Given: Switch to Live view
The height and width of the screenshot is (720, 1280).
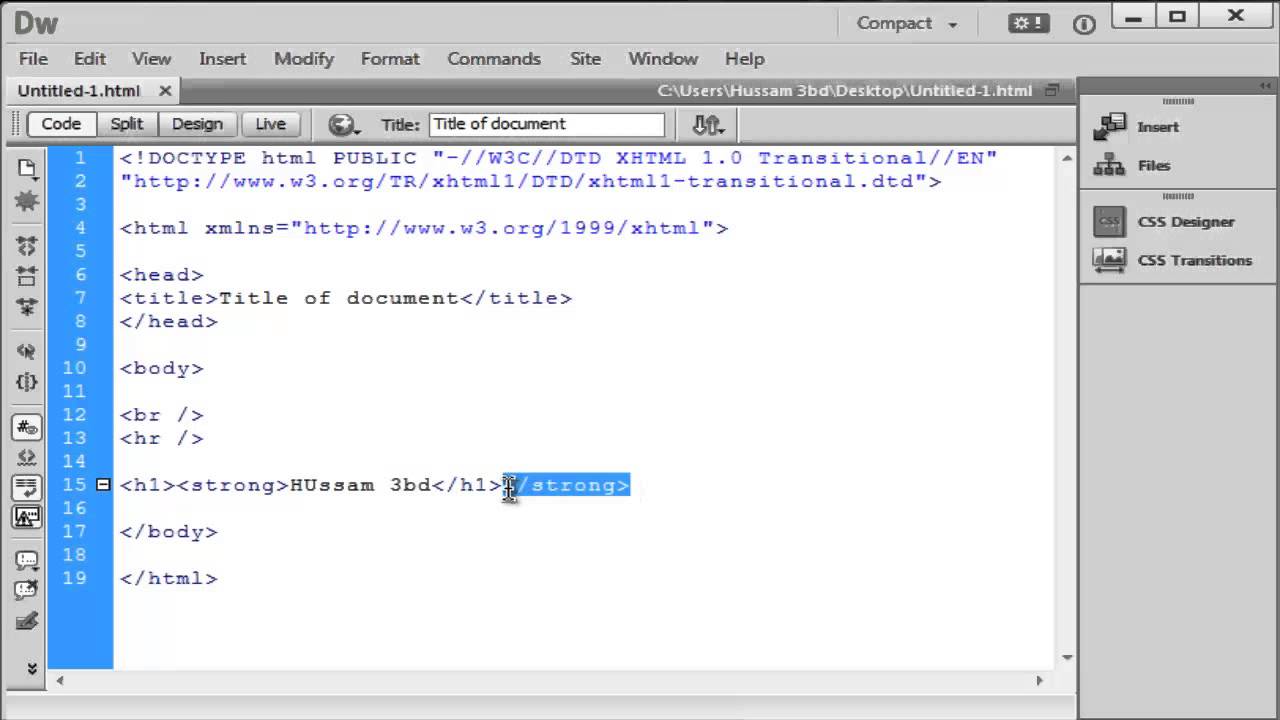Looking at the screenshot, I should [x=270, y=124].
